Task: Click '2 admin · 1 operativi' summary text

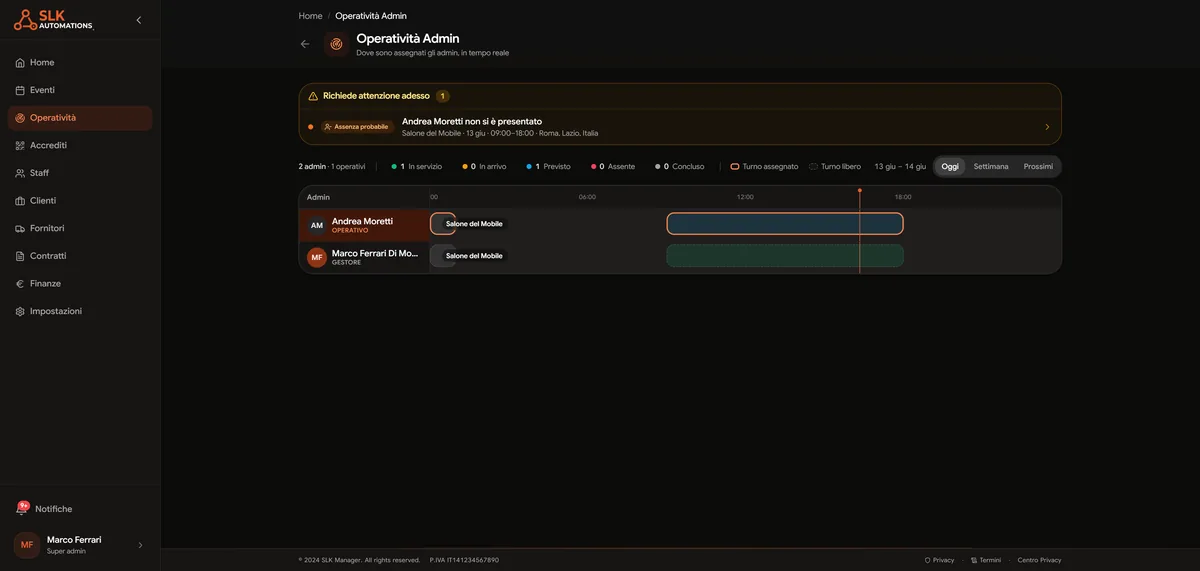Action: point(332,166)
